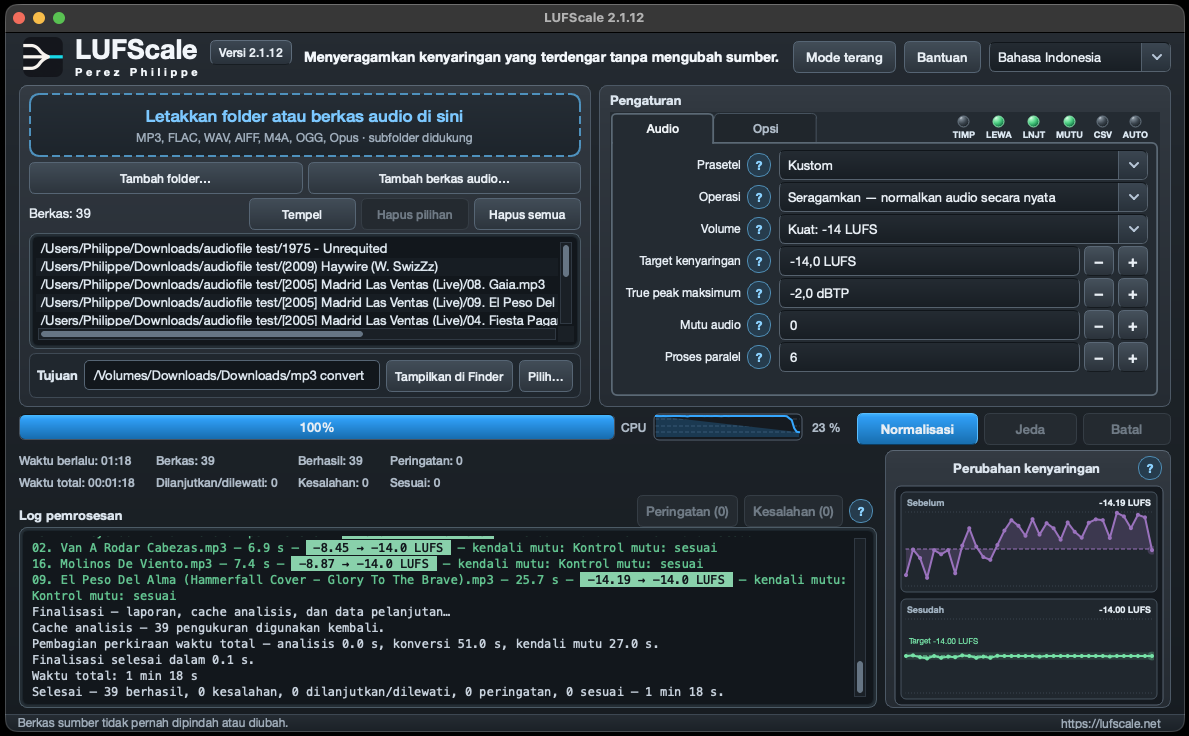1189x736 pixels.
Task: Open help for Prasetel setting
Action: [x=758, y=165]
